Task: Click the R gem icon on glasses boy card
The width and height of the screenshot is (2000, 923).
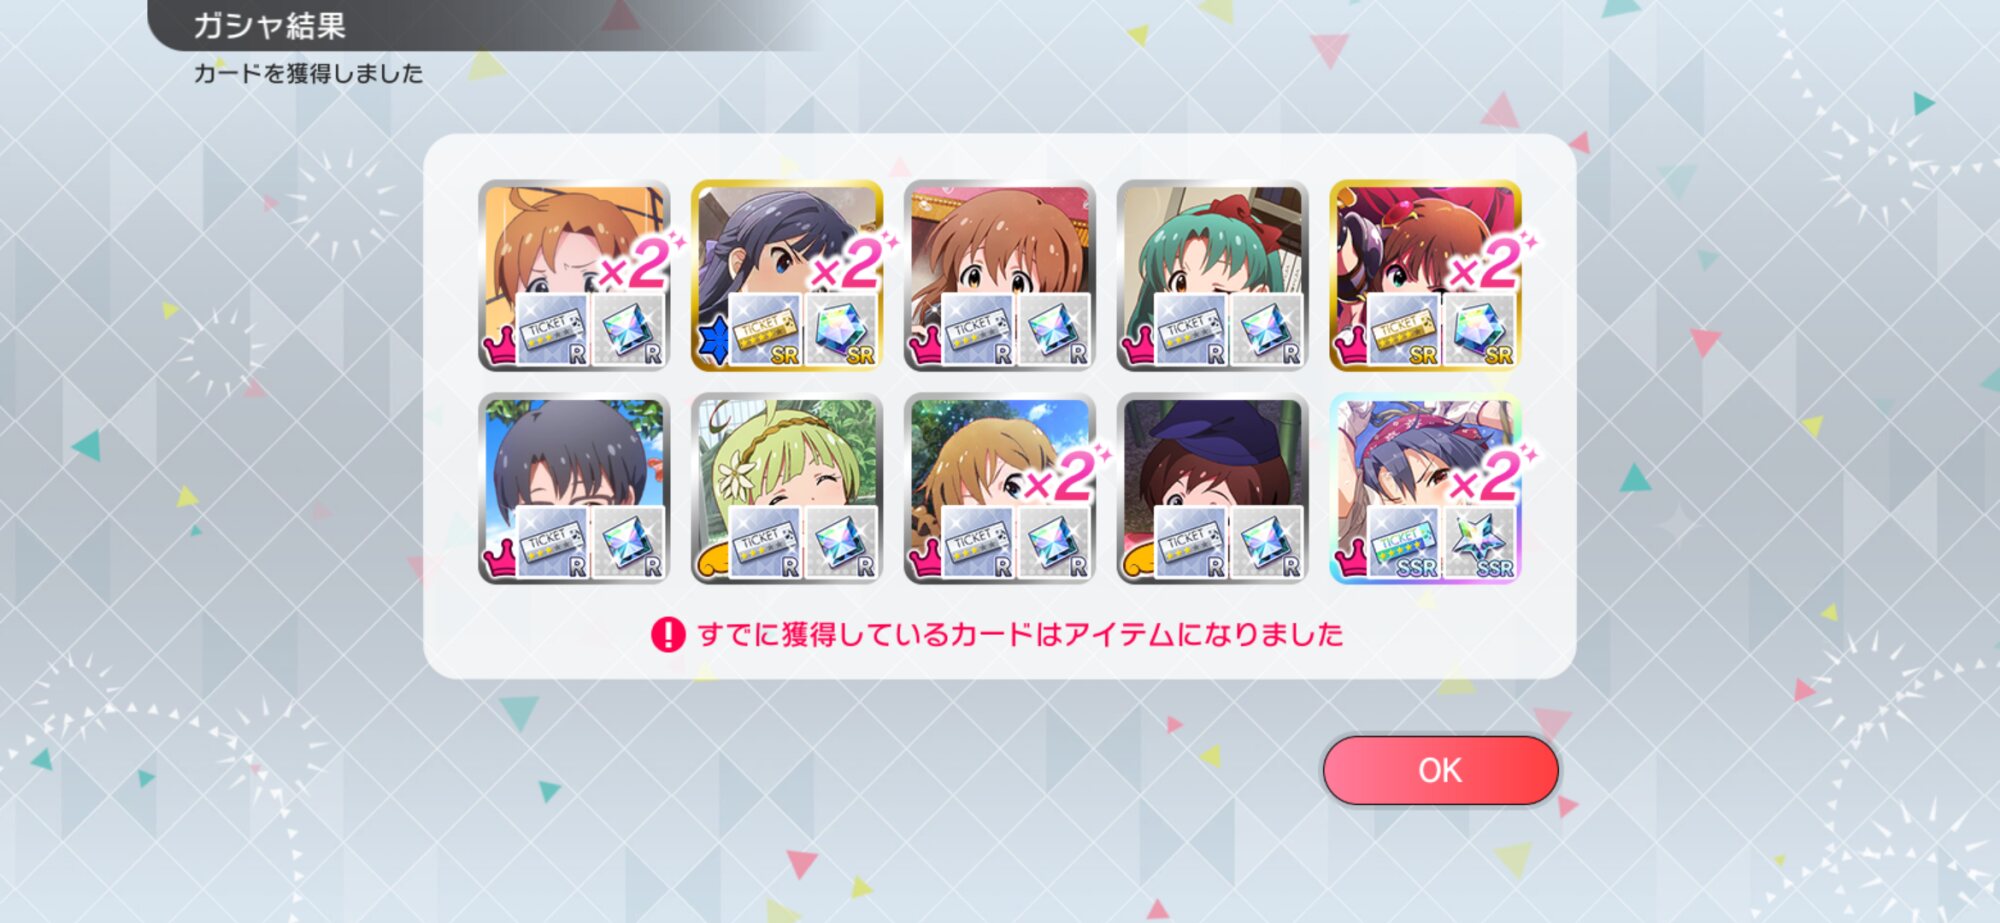Action: pyautogui.click(x=629, y=543)
